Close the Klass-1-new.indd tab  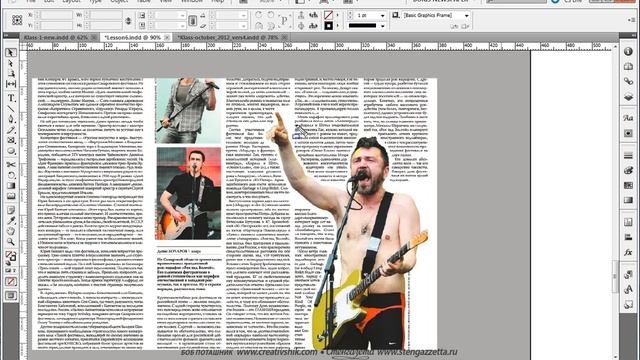tap(94, 37)
